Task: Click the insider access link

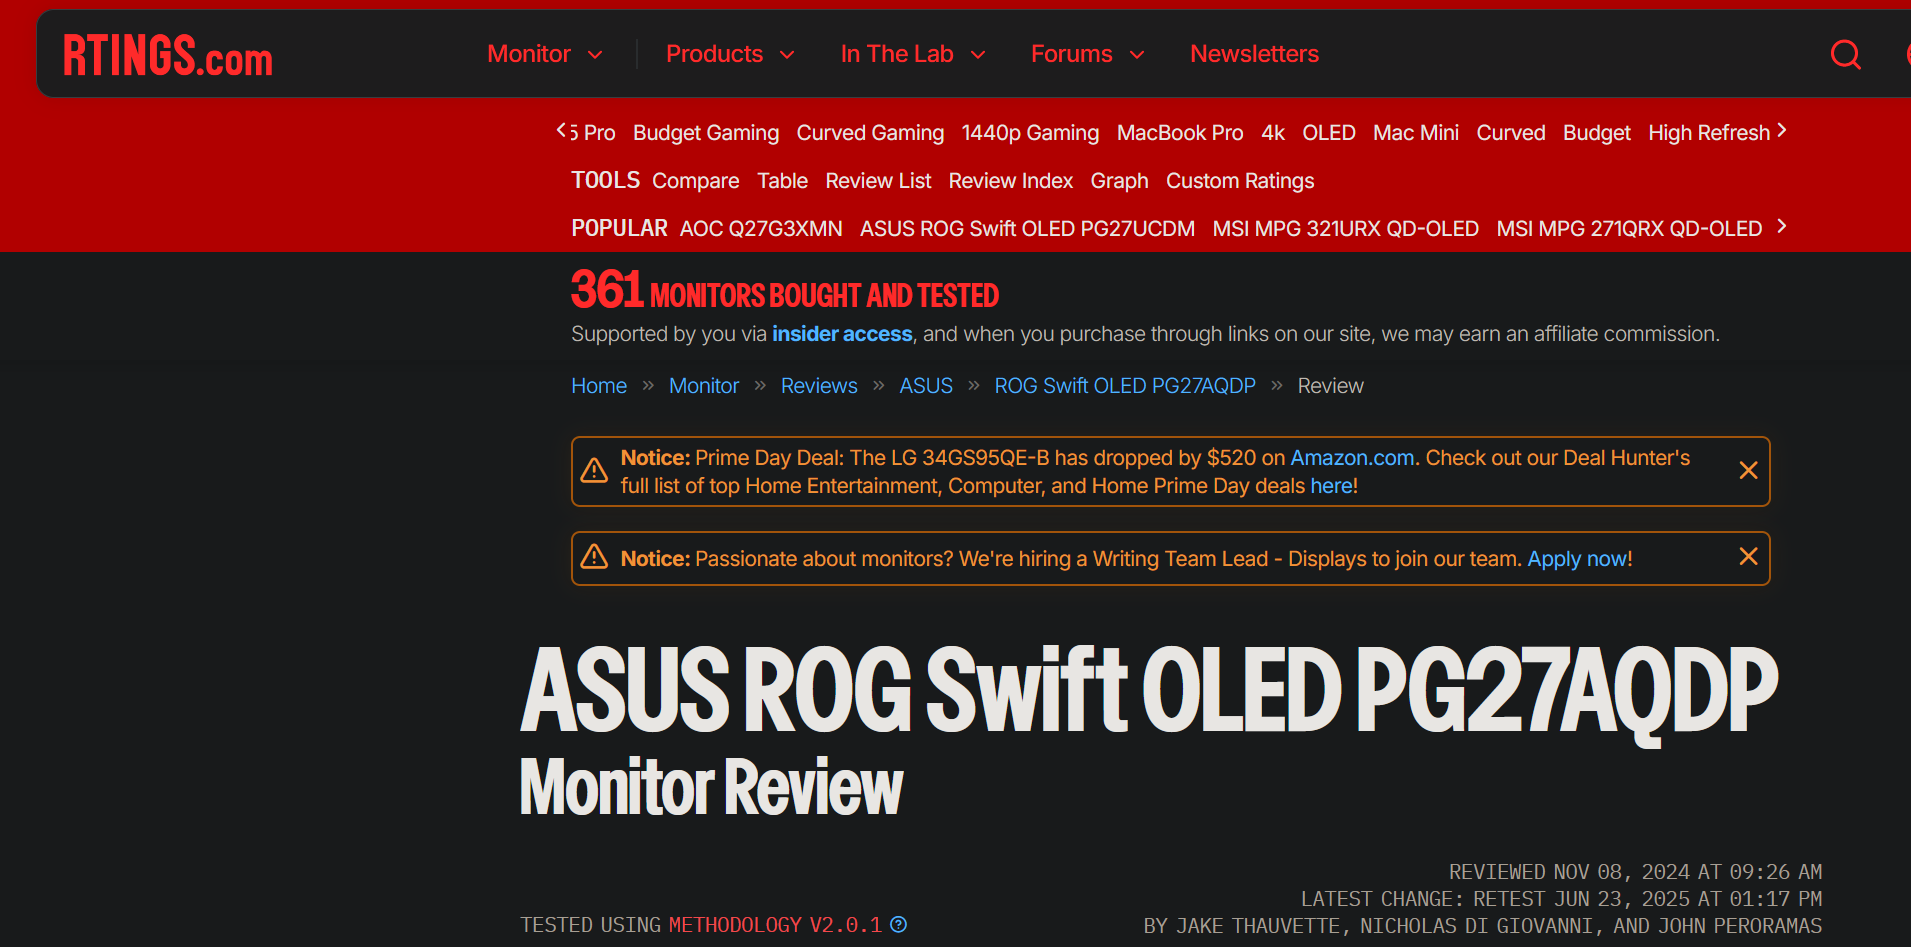Action: pos(842,334)
